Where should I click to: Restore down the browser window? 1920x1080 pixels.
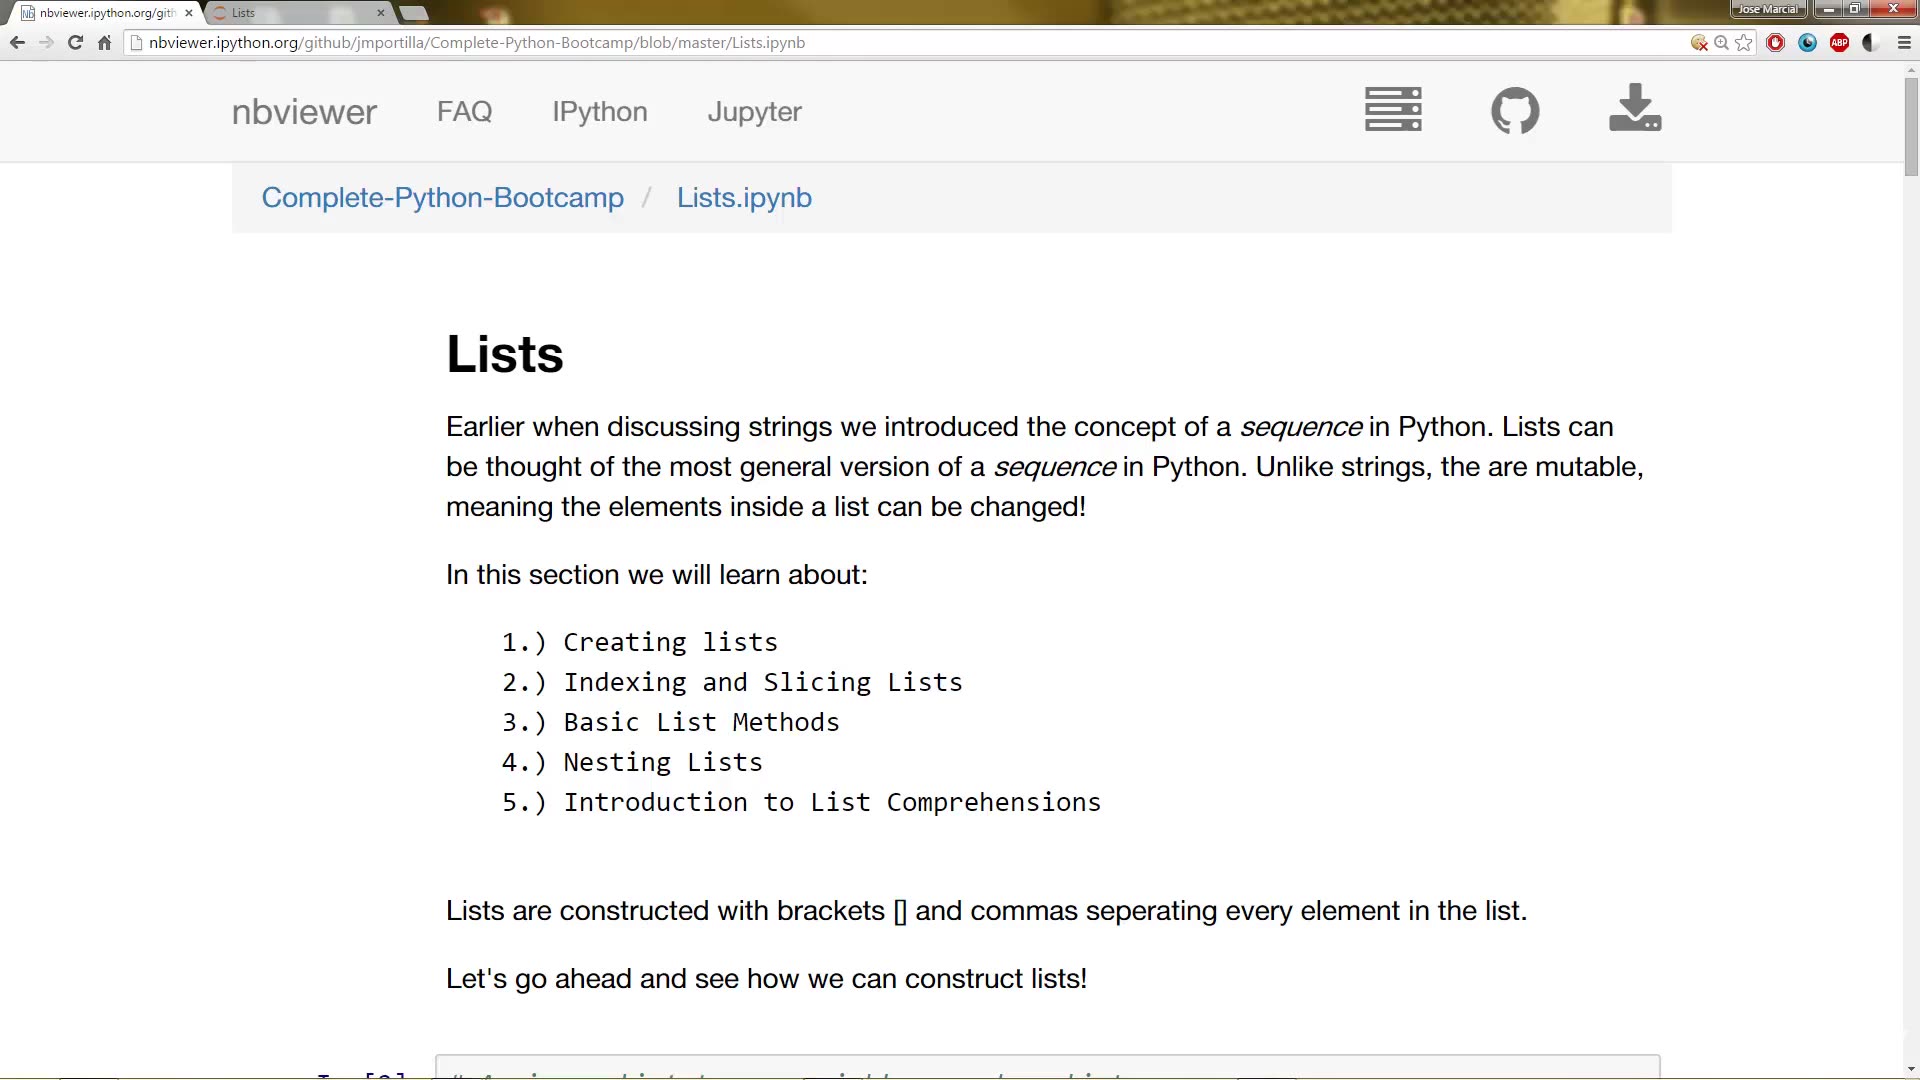tap(1855, 9)
